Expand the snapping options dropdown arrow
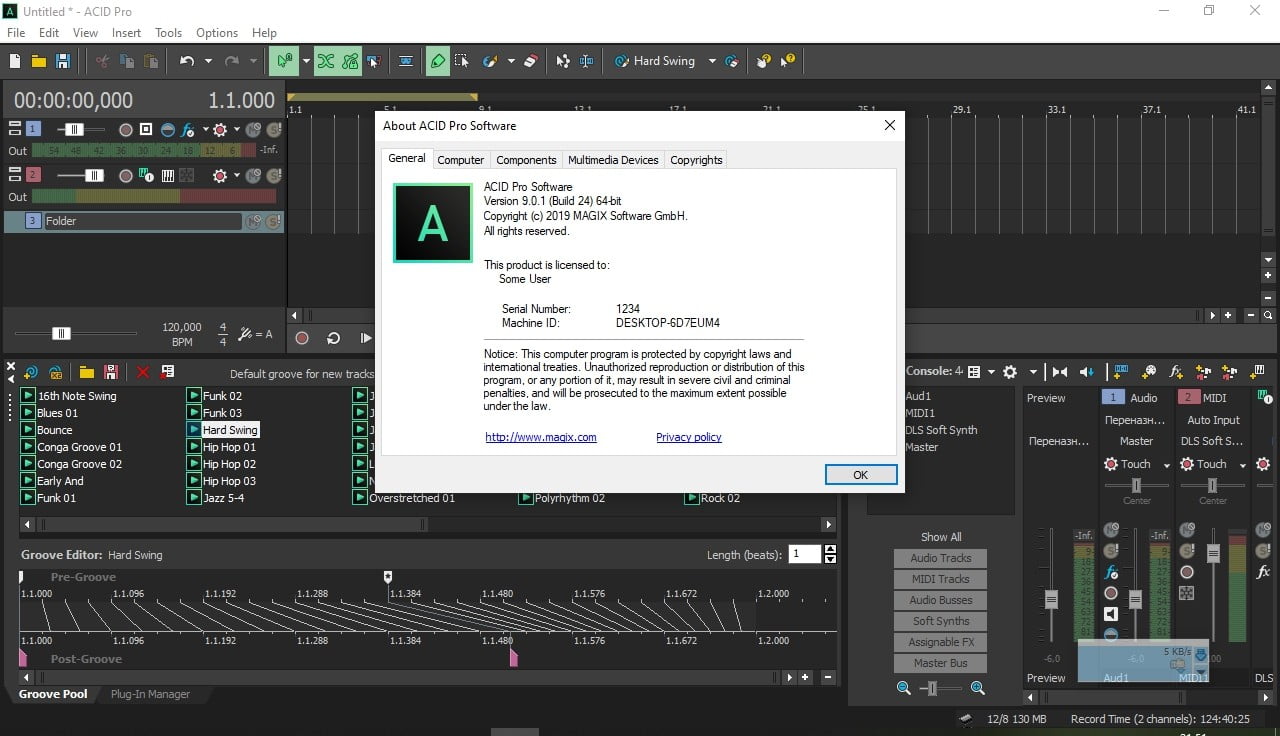1280x736 pixels. (305, 61)
